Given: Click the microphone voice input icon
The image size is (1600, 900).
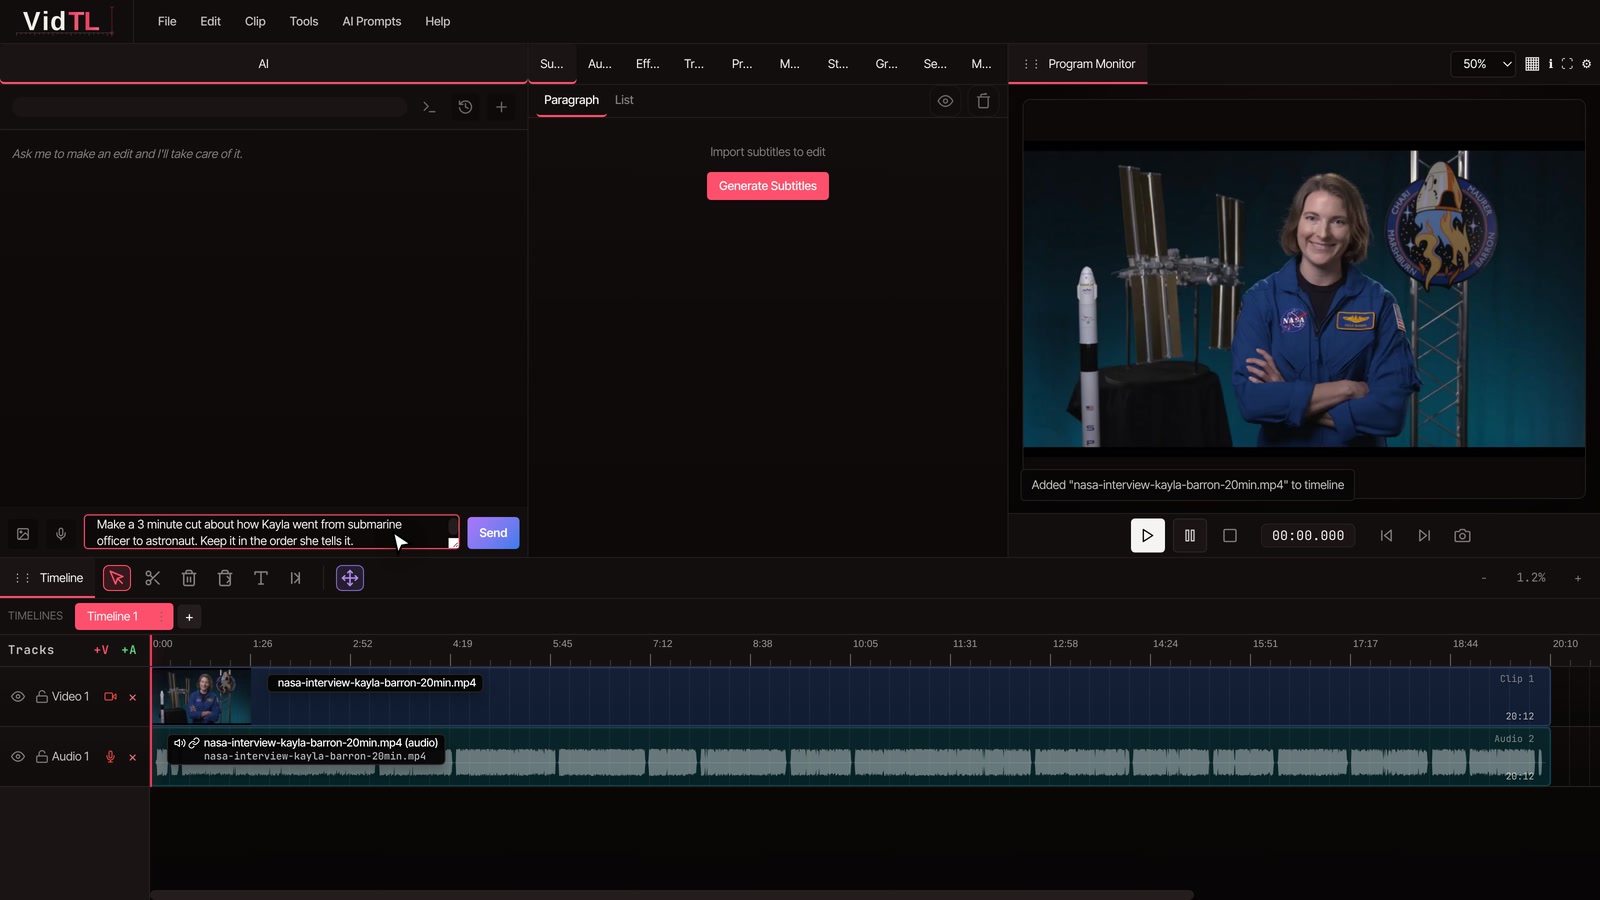Looking at the screenshot, I should [x=61, y=534].
